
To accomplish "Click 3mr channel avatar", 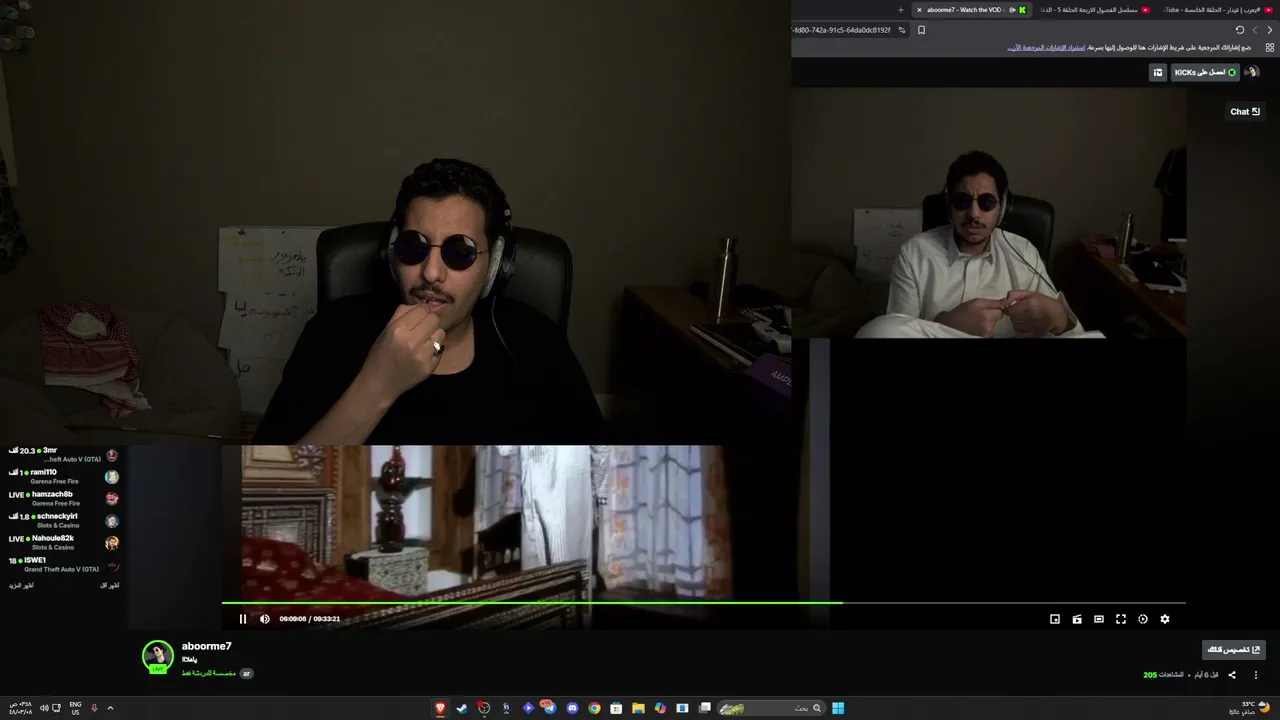I will point(112,455).
